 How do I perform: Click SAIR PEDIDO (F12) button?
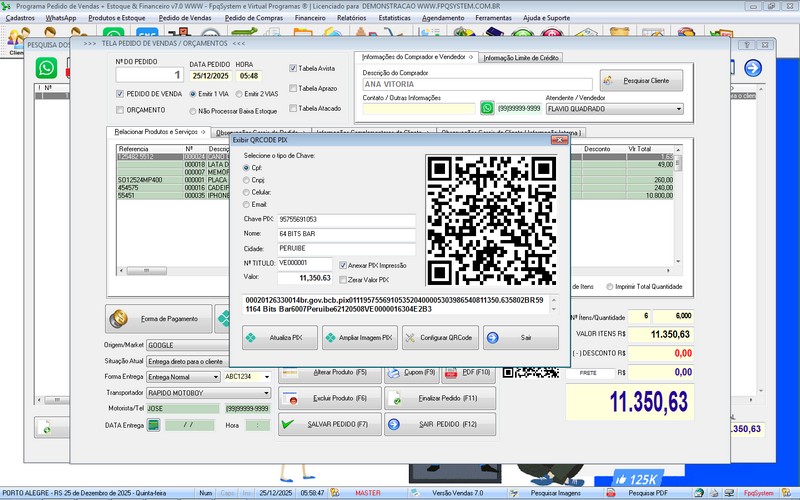(440, 424)
